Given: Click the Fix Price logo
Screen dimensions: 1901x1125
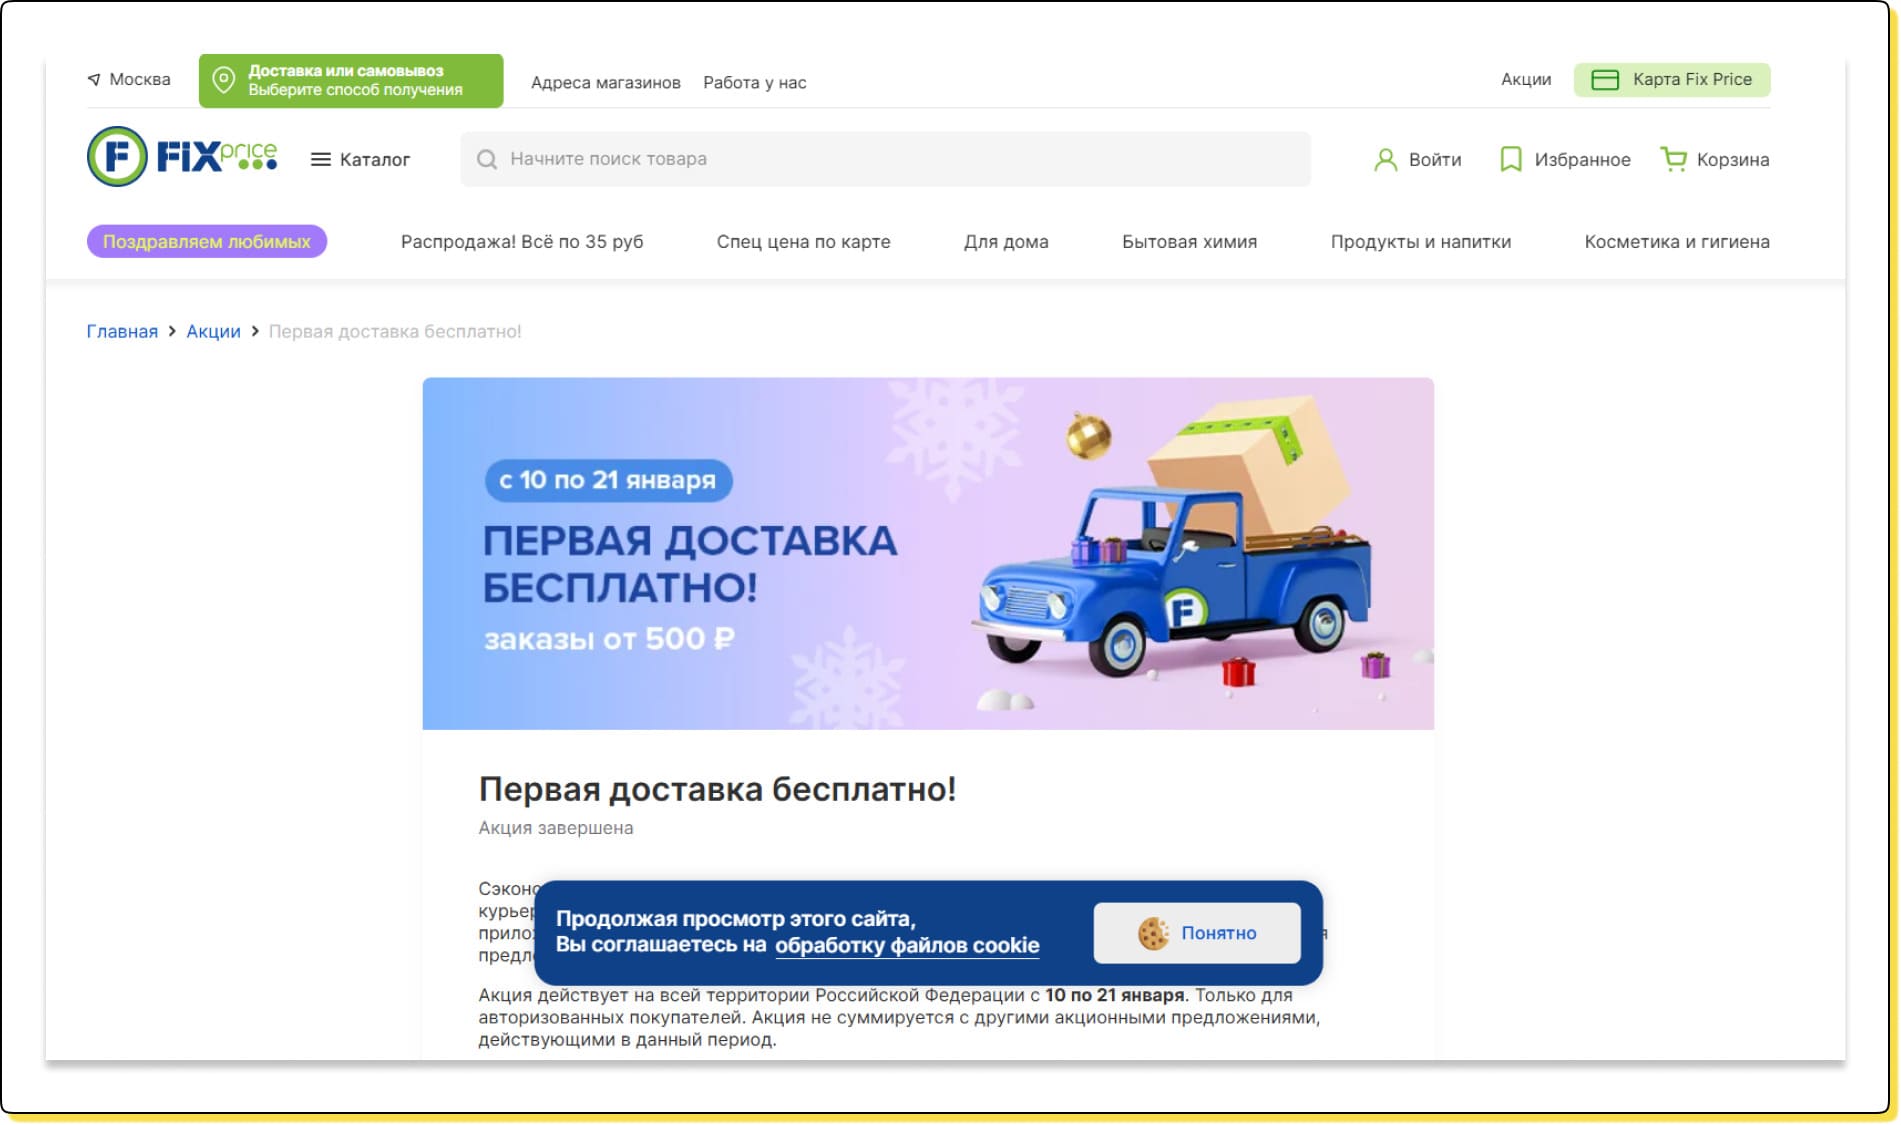Looking at the screenshot, I should tap(182, 157).
